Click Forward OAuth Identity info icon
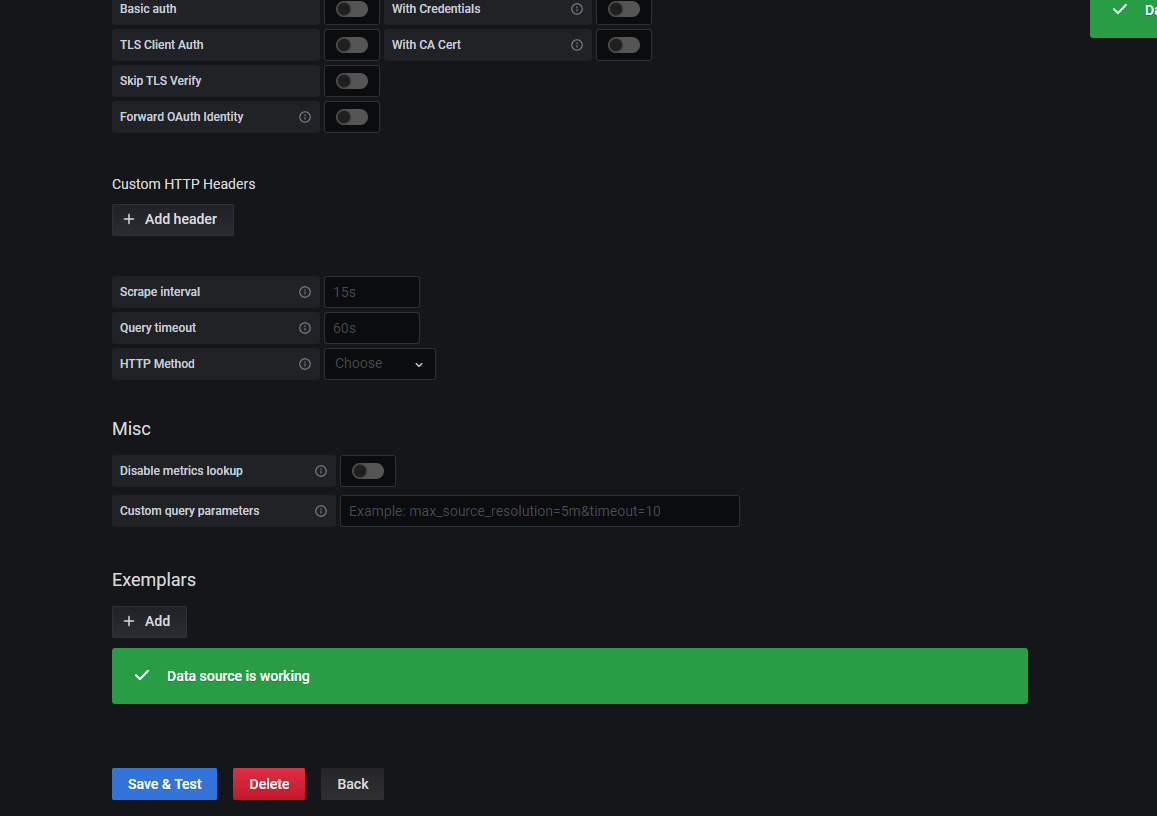The width and height of the screenshot is (1157, 816). pyautogui.click(x=305, y=117)
